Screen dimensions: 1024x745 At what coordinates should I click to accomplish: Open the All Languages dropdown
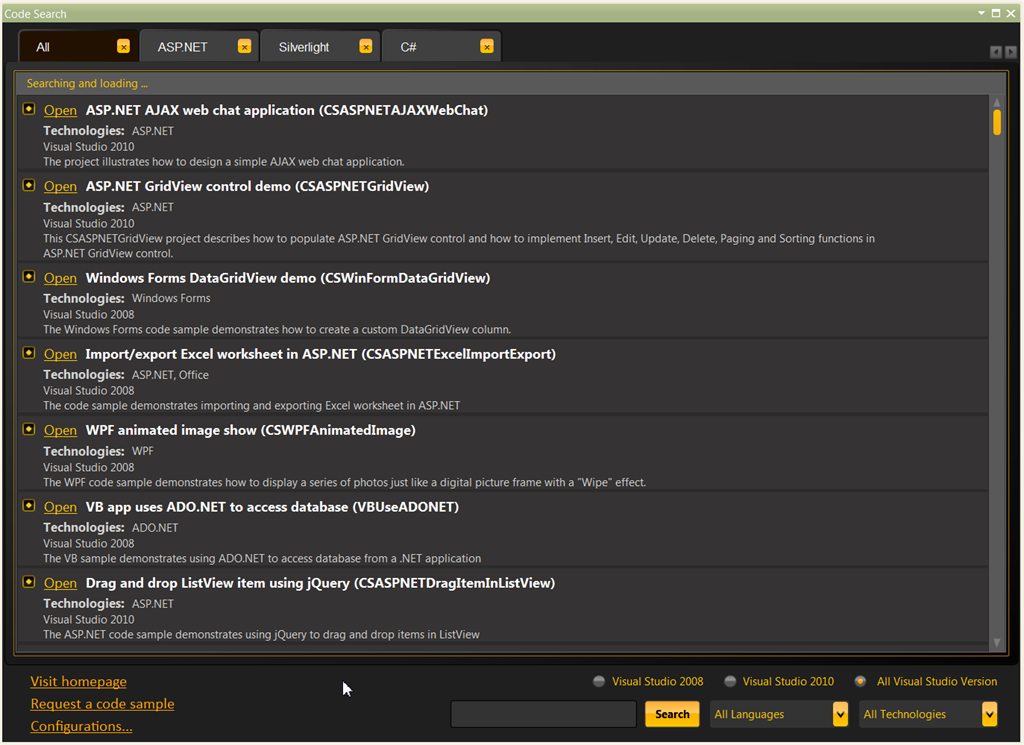pyautogui.click(x=779, y=714)
